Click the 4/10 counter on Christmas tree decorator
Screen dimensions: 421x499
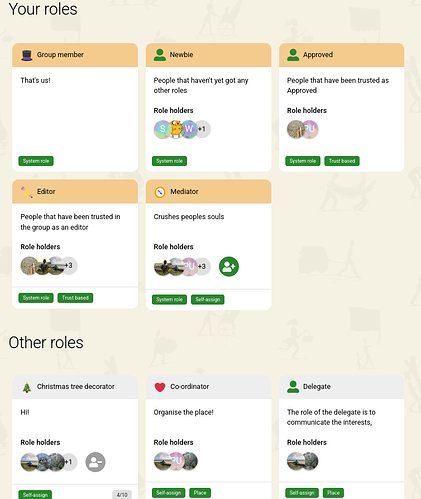(122, 495)
